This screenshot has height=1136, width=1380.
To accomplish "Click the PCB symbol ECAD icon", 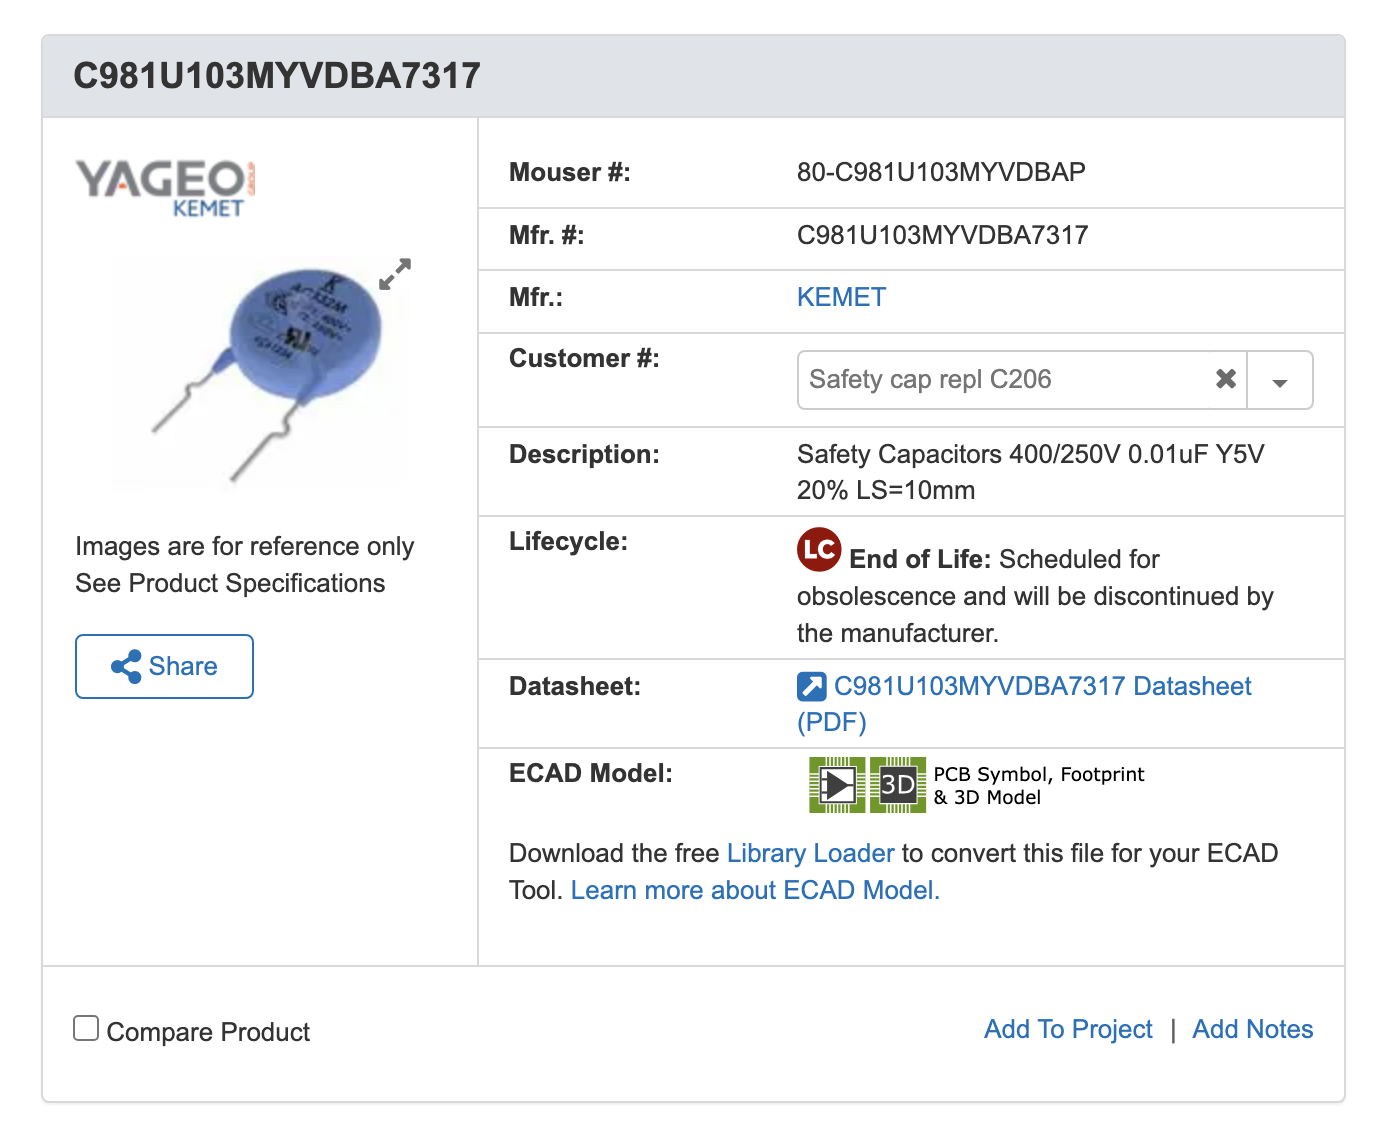I will pos(837,785).
